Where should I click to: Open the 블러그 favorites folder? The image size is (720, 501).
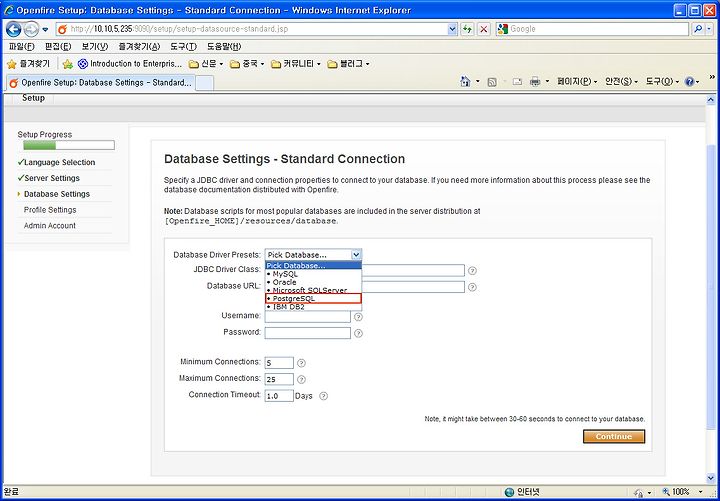tap(348, 64)
